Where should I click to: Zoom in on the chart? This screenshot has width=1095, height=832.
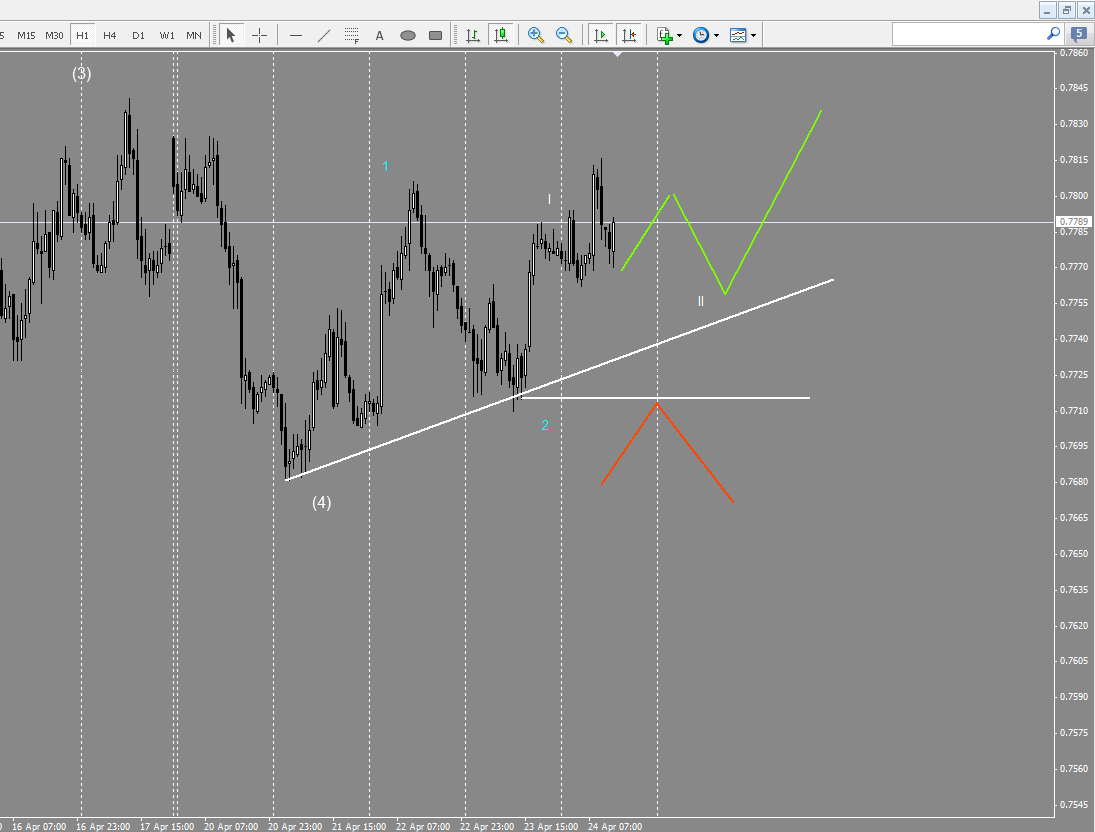point(536,35)
